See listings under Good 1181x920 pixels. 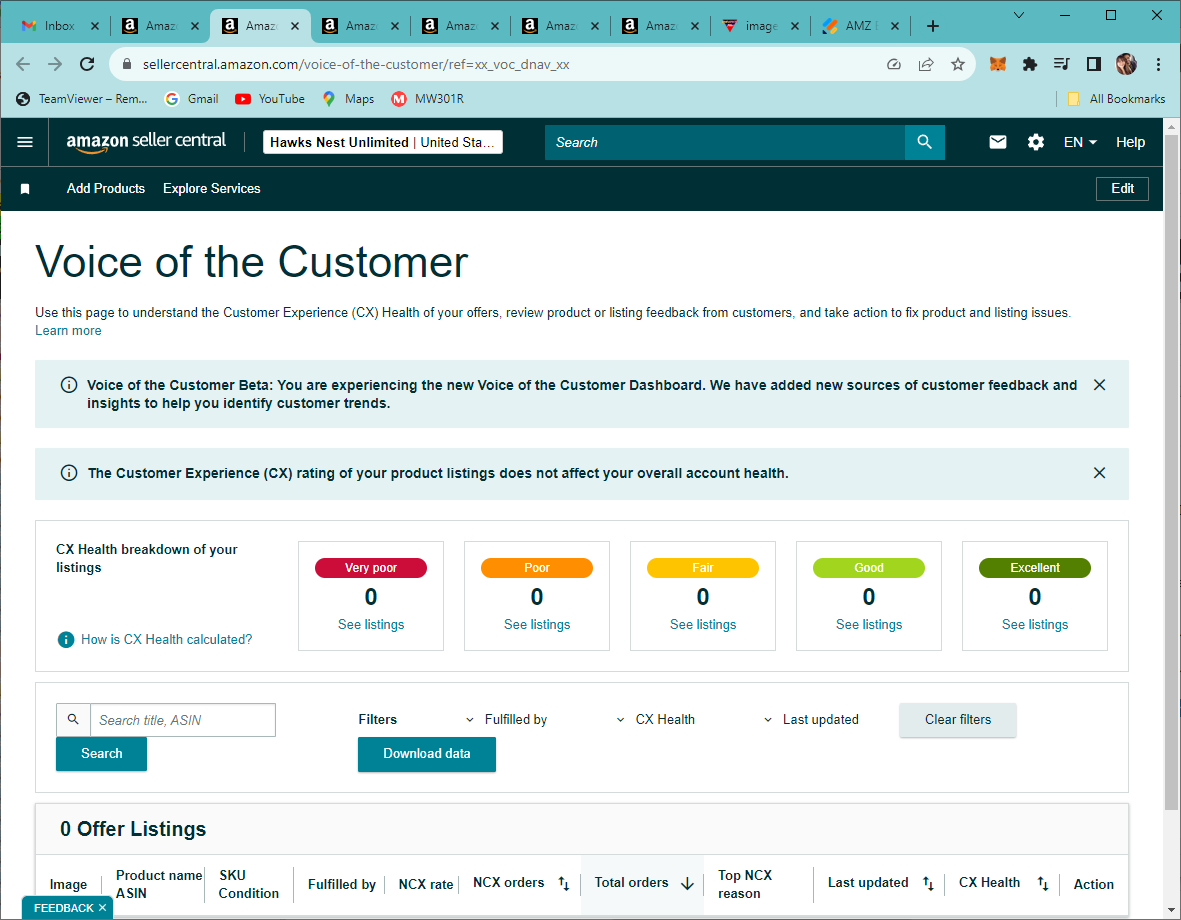pos(868,625)
